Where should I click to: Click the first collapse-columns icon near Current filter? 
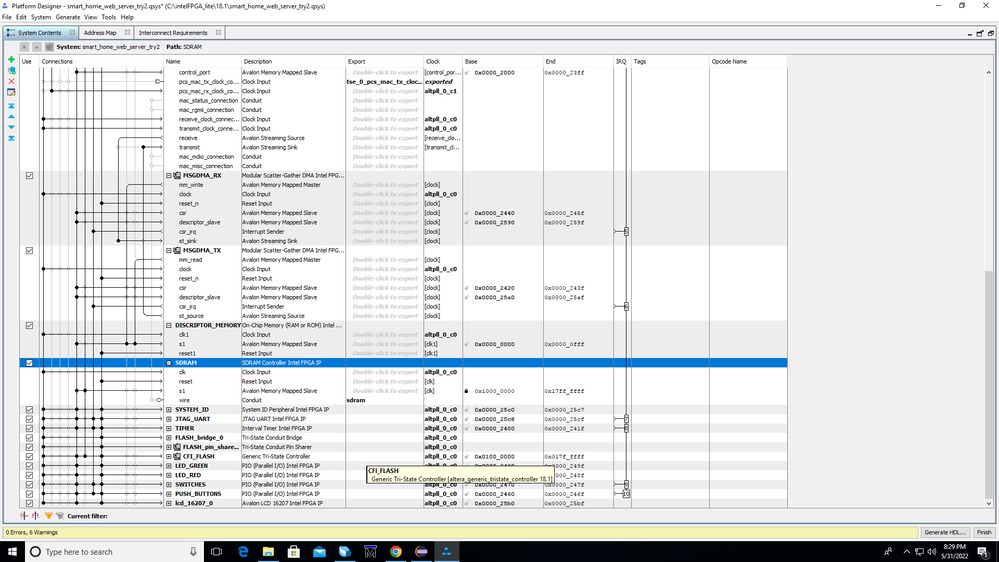24,516
